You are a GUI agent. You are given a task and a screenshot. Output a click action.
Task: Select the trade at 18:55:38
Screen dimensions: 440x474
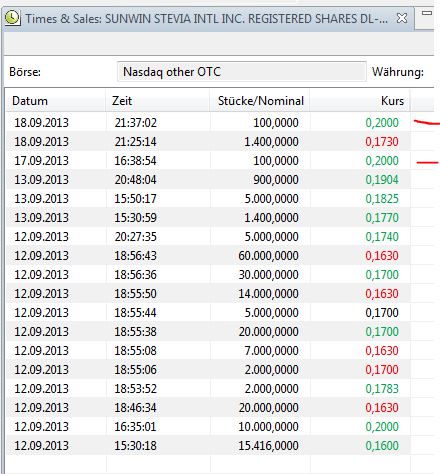coord(208,332)
